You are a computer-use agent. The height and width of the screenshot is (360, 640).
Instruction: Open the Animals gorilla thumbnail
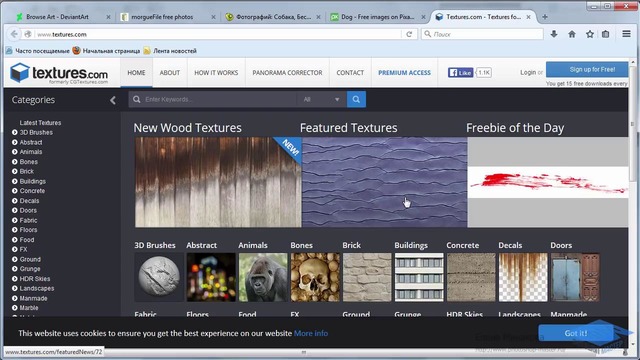pos(263,277)
